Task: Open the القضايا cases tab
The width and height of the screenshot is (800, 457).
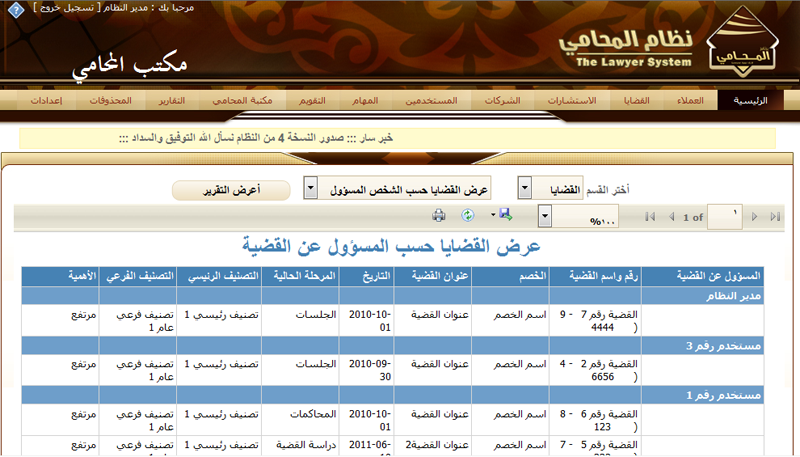Action: tap(636, 100)
